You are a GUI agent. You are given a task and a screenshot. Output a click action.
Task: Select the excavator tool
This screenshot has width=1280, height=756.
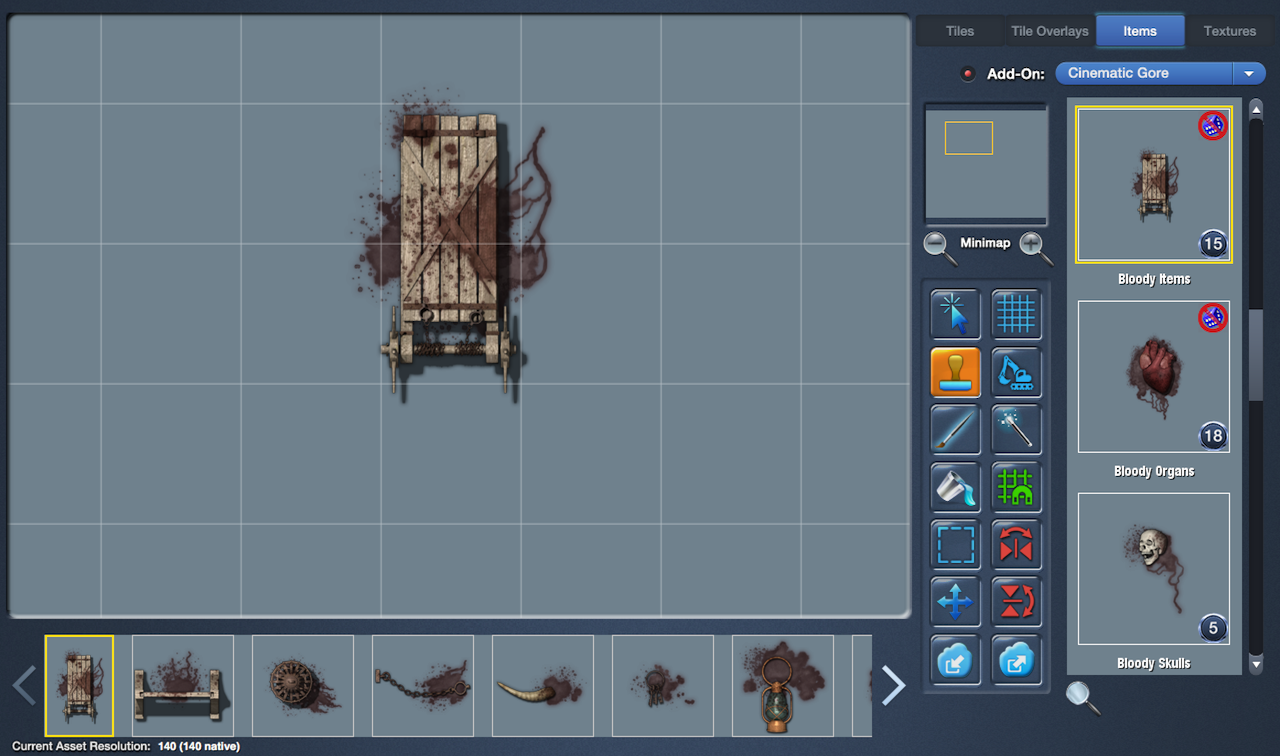click(1016, 372)
